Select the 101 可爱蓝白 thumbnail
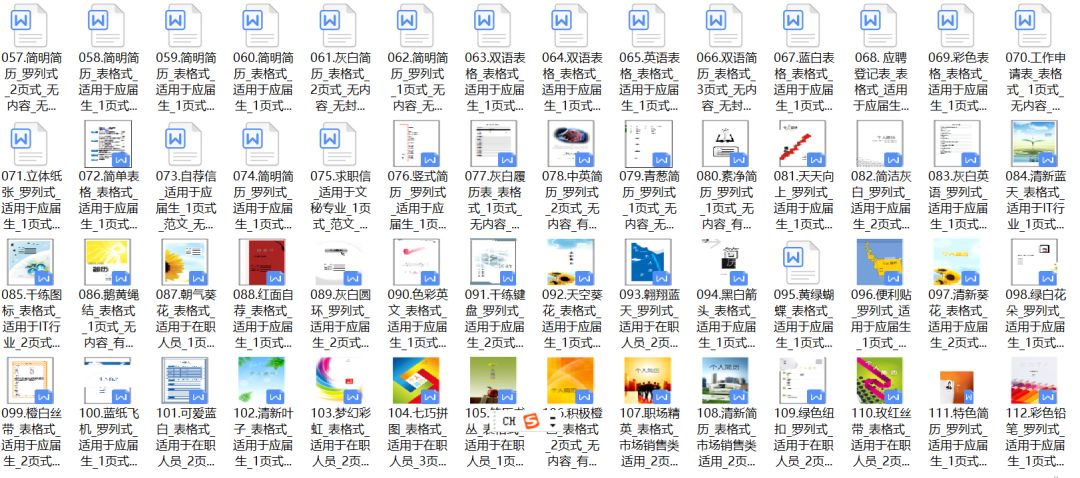The image size is (1080, 478). coord(184,380)
